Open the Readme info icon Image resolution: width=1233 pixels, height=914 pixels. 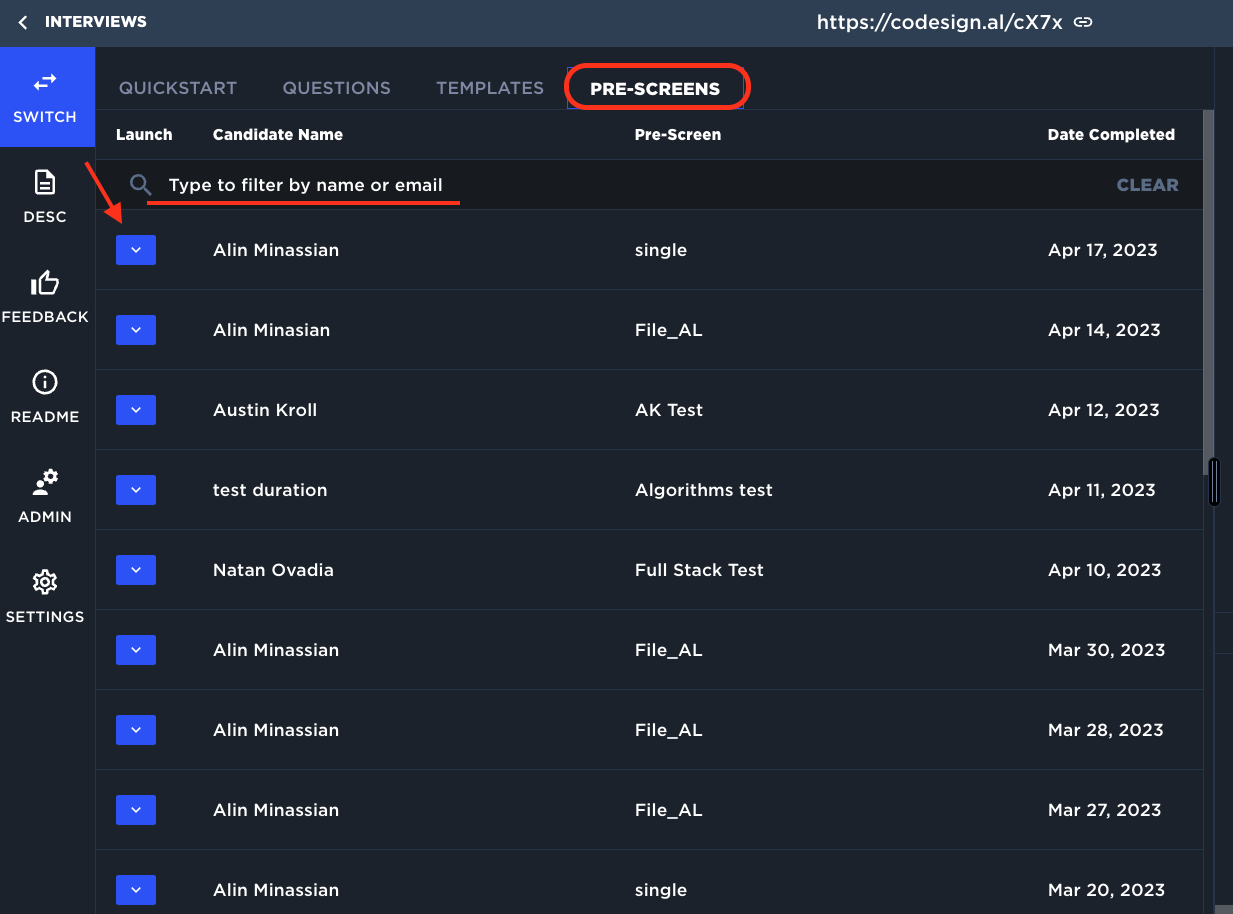tap(45, 383)
